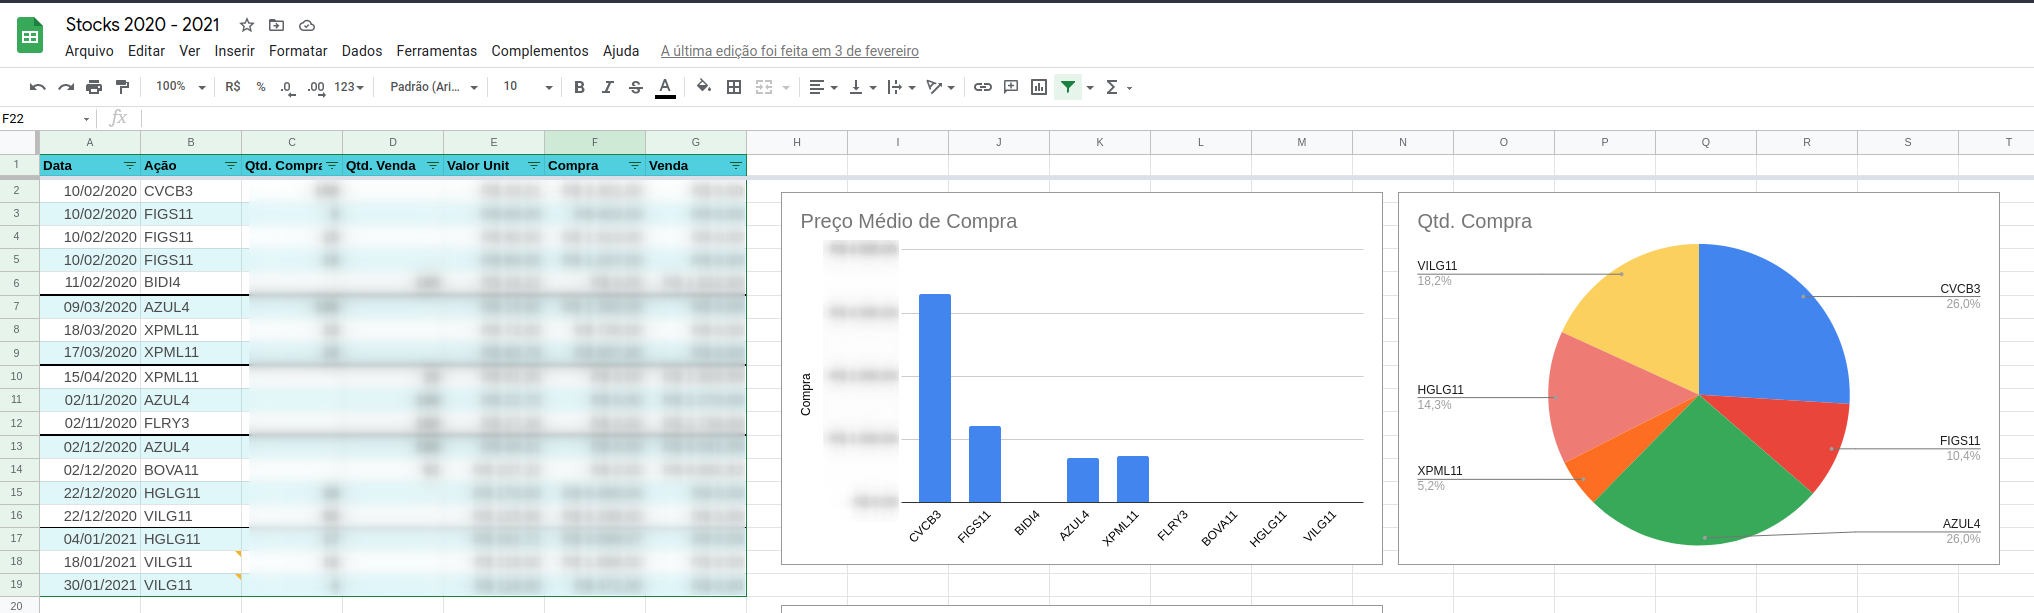
Task: Open horizontal align dropdown
Action: click(823, 87)
